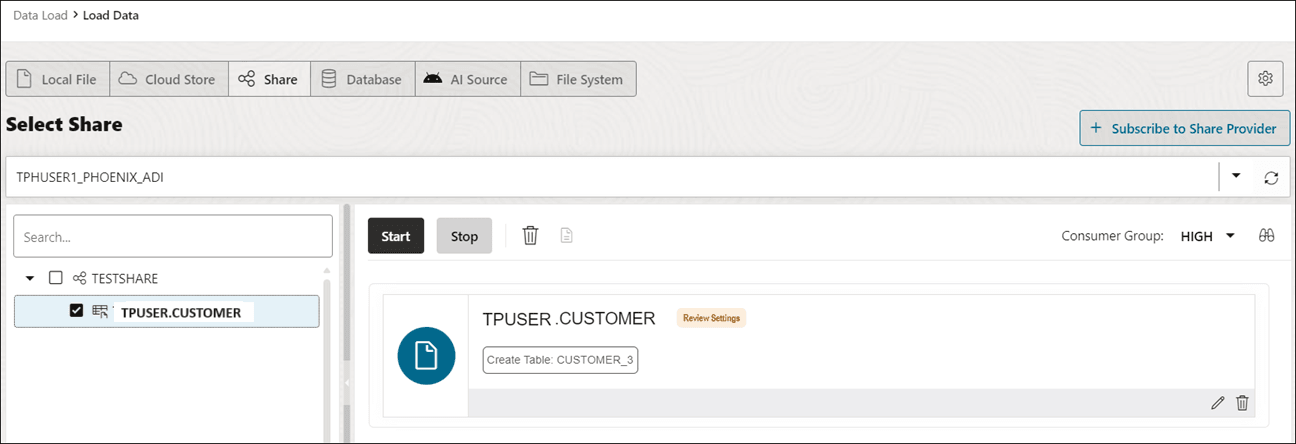Edit the CUSTOMER job with pencil icon
Image resolution: width=1296 pixels, height=444 pixels.
click(x=1217, y=402)
